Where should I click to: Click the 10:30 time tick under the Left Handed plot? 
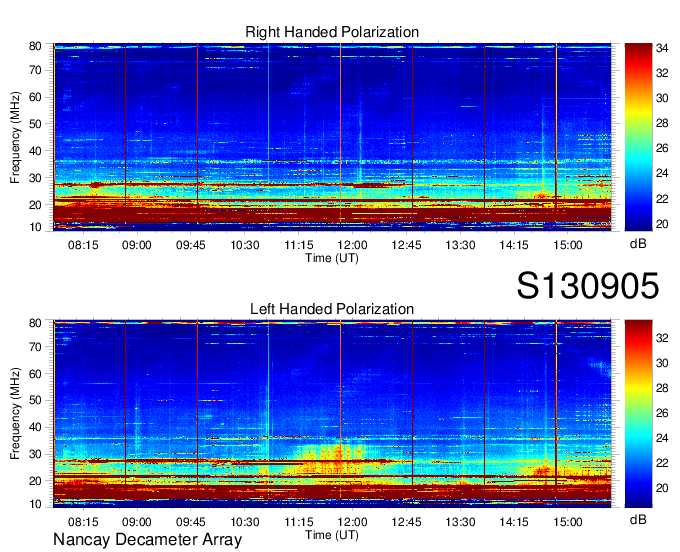coord(245,522)
